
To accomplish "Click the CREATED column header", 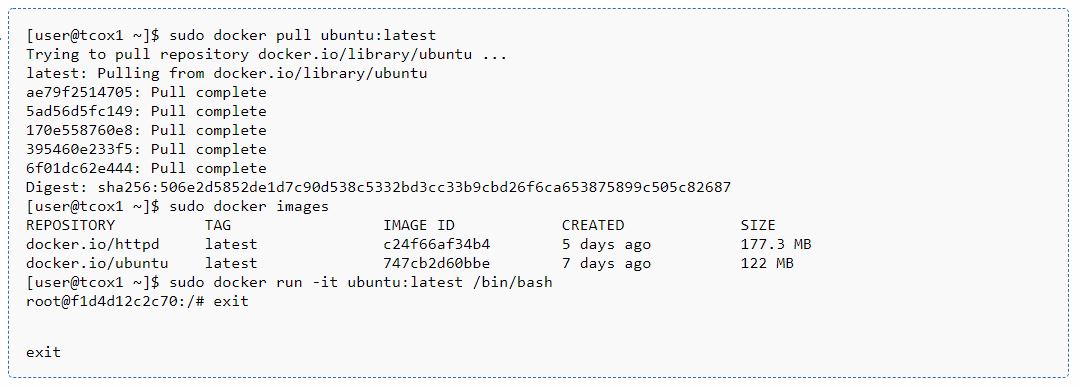I will (x=593, y=225).
